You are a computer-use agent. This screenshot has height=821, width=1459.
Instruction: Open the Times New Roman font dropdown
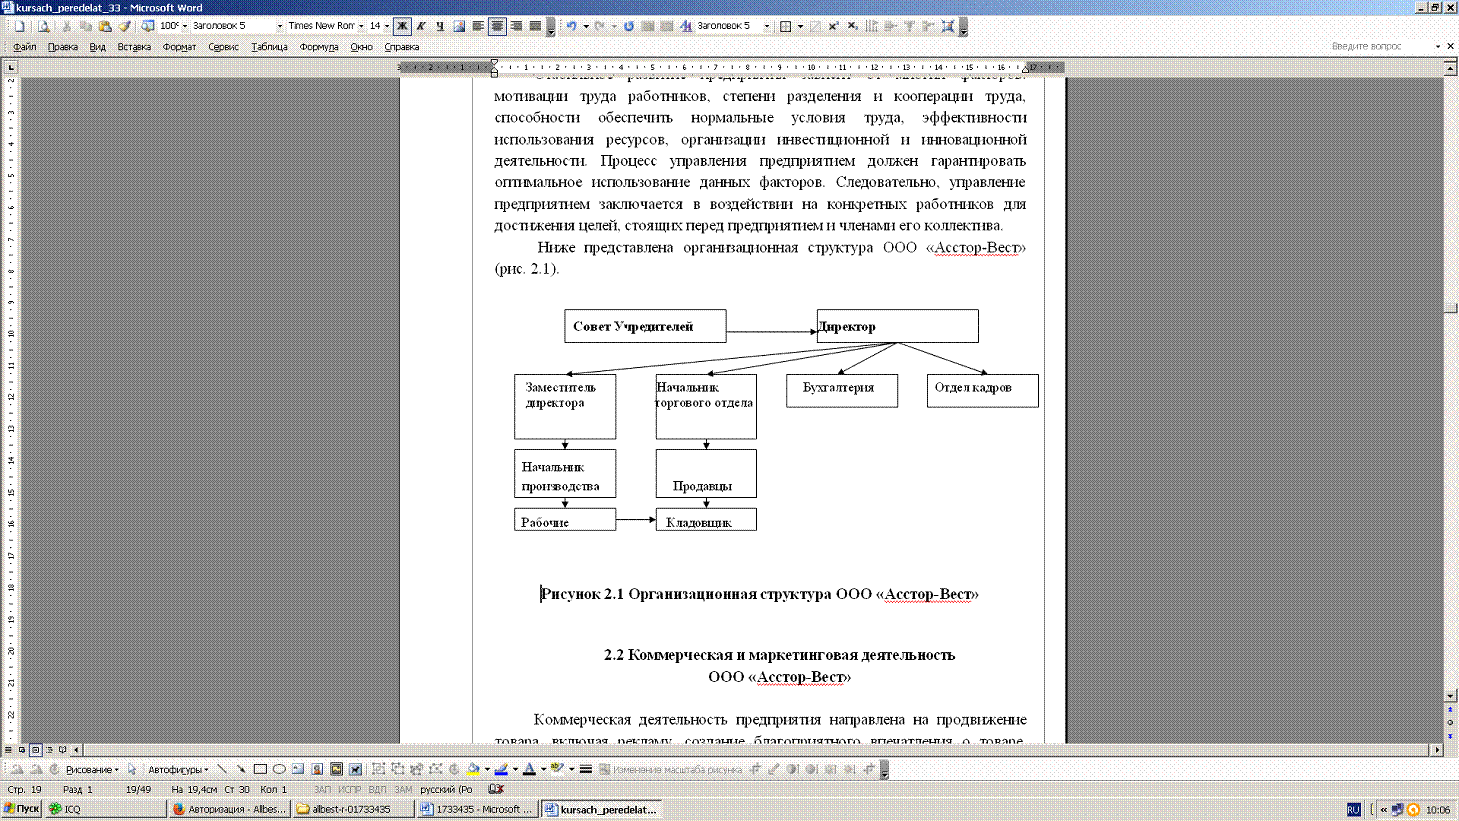pos(361,26)
